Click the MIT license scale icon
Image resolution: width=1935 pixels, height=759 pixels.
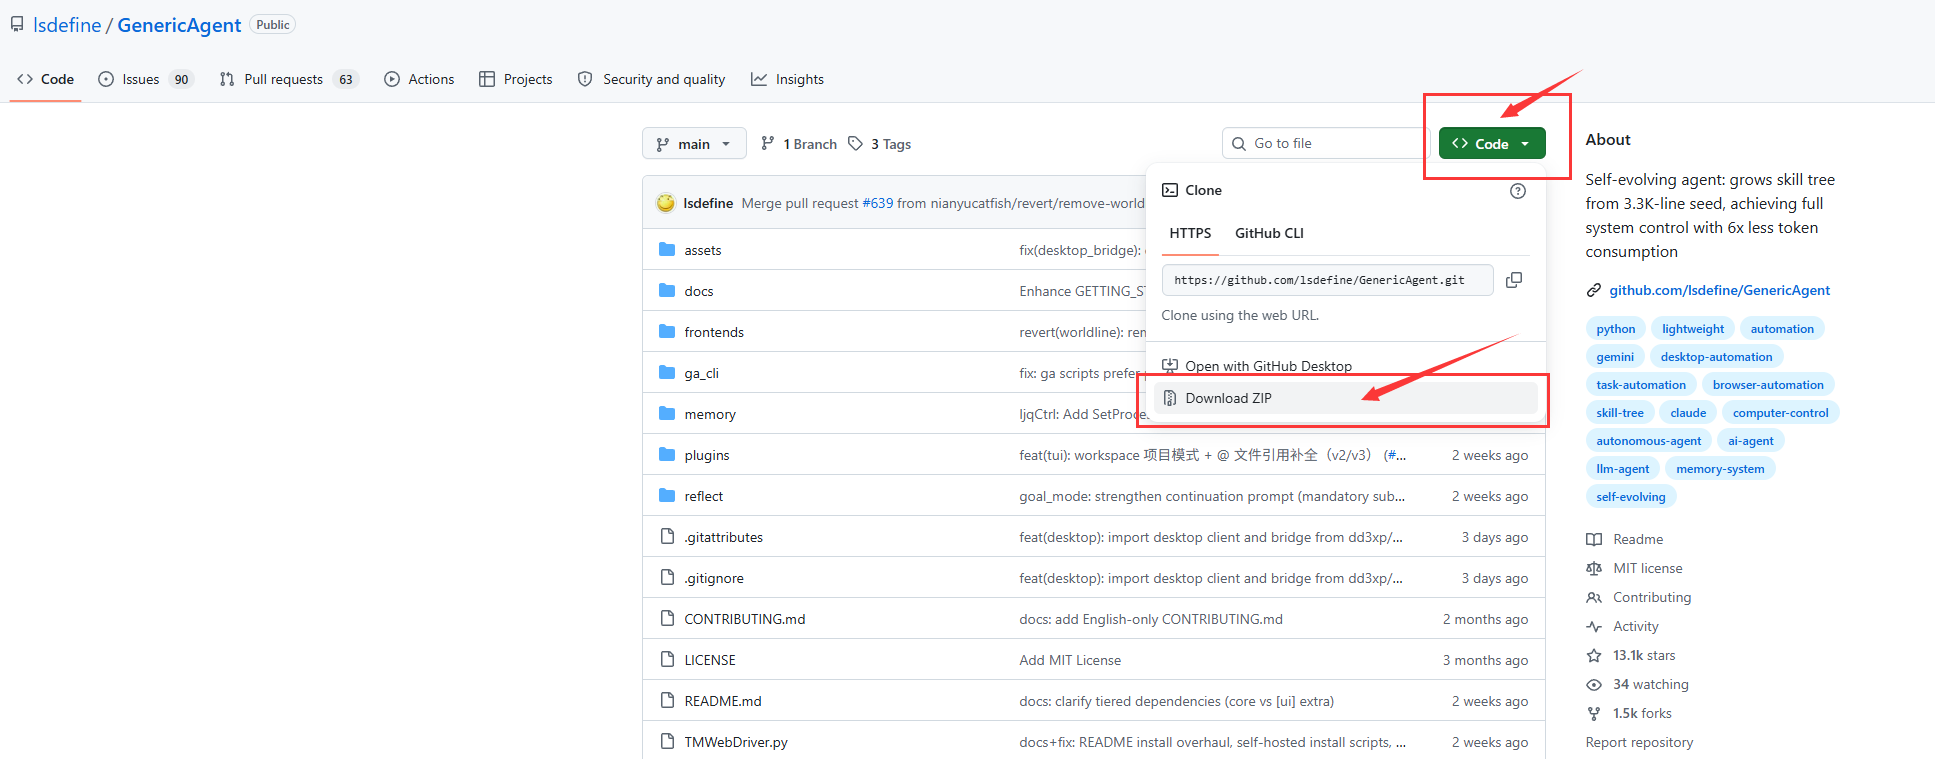(x=1594, y=568)
